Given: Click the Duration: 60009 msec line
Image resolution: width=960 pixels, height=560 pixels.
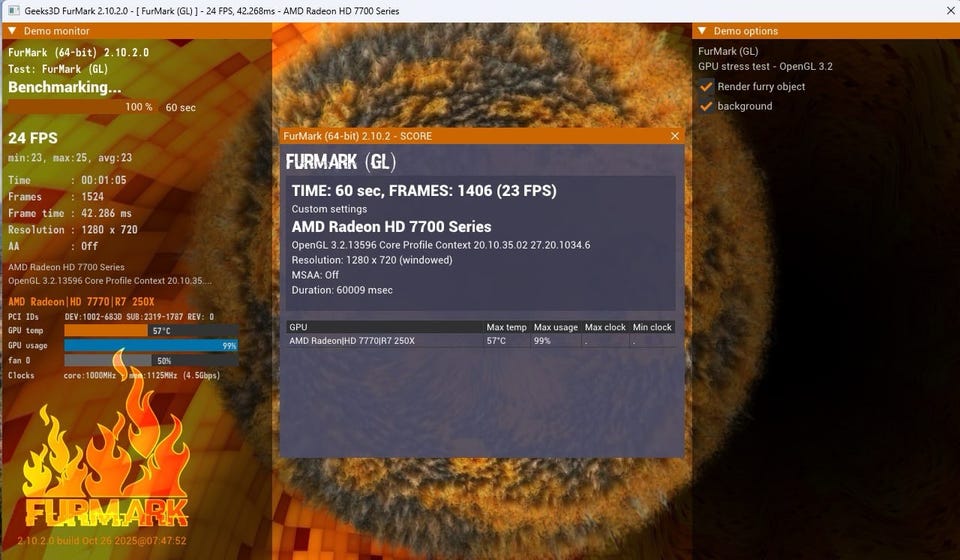Looking at the screenshot, I should click(342, 290).
